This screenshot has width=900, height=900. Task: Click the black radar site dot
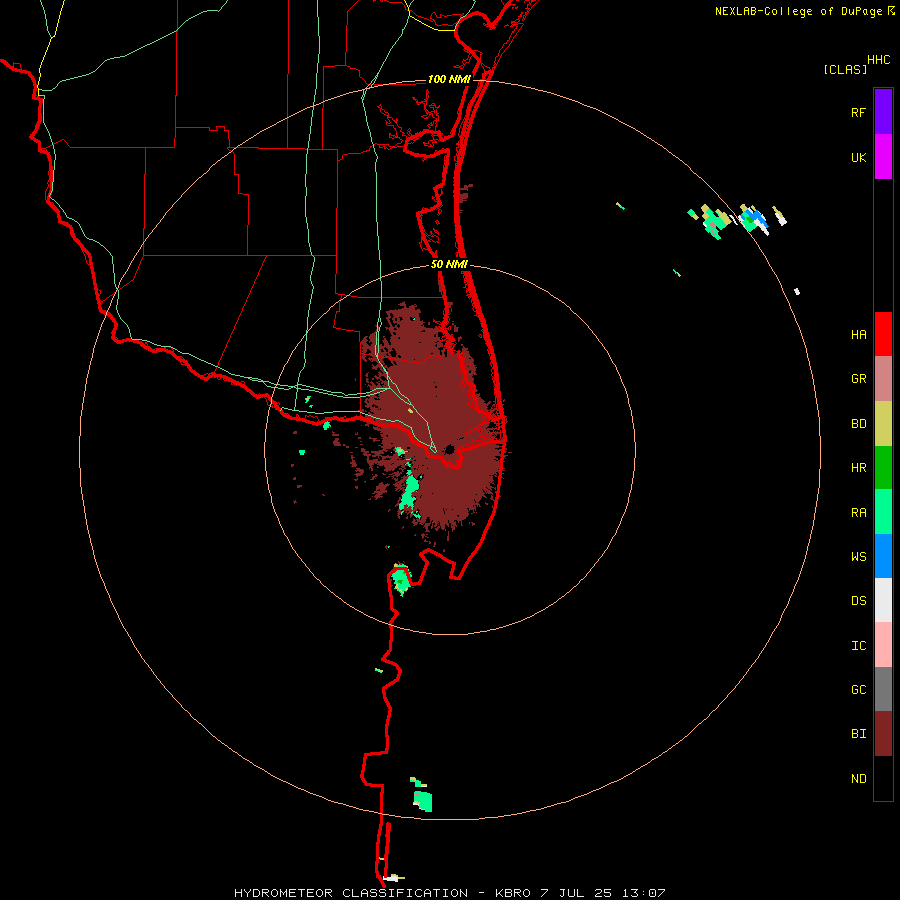[449, 449]
